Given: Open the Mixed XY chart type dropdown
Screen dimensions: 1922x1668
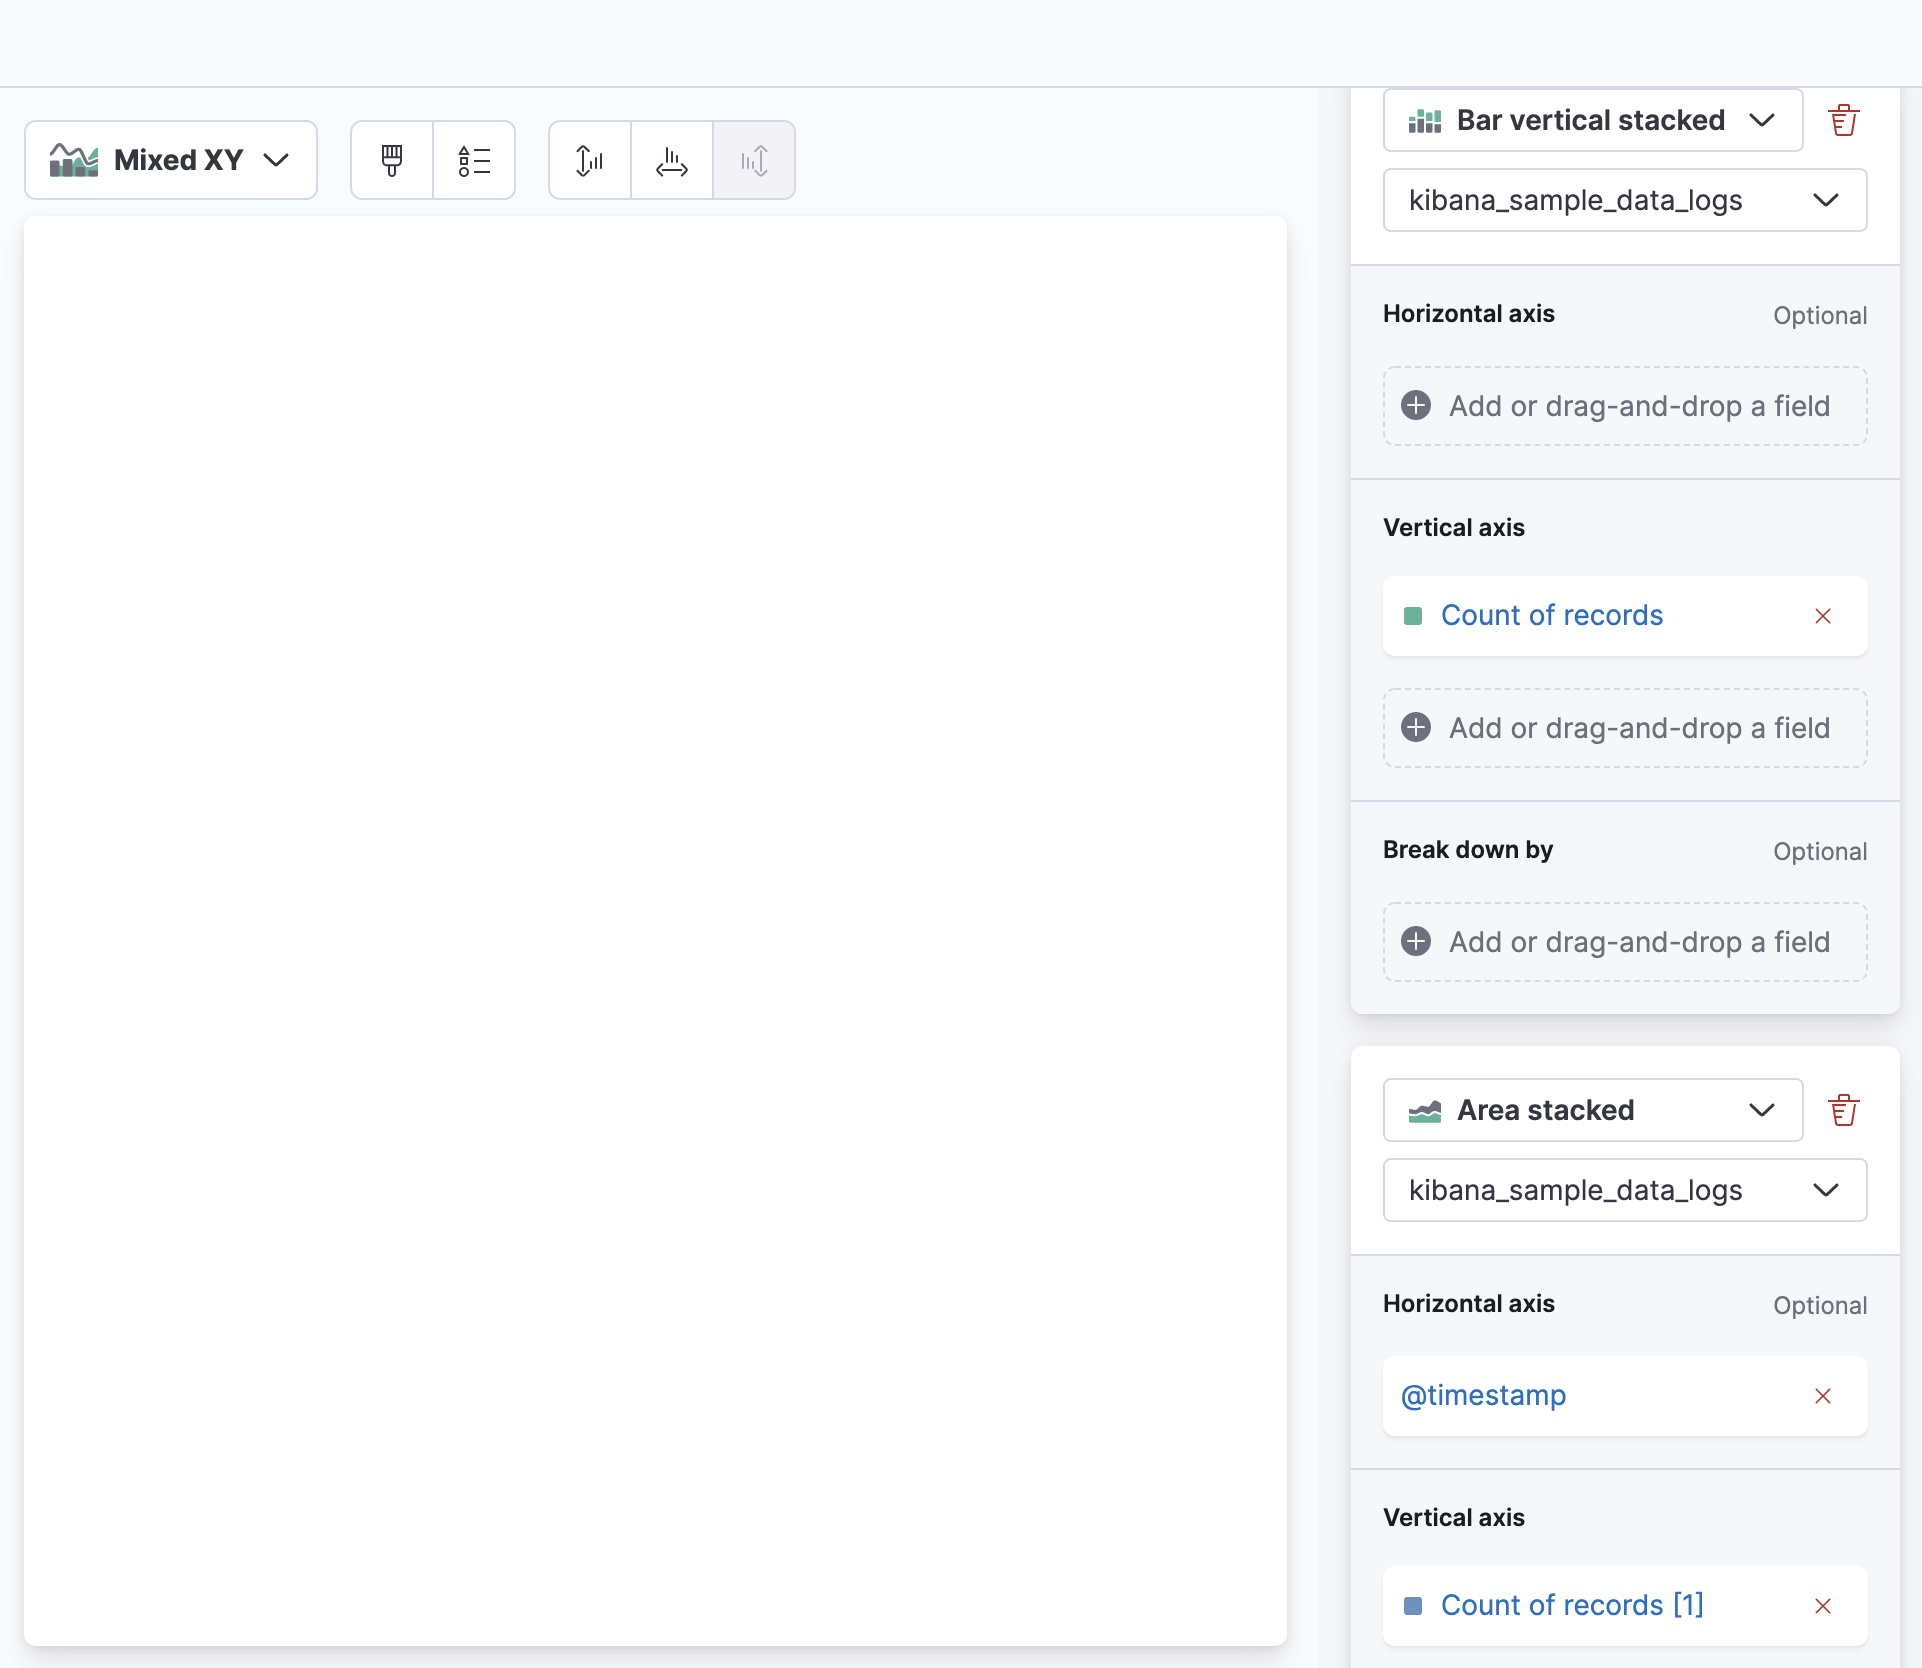Looking at the screenshot, I should [x=277, y=160].
